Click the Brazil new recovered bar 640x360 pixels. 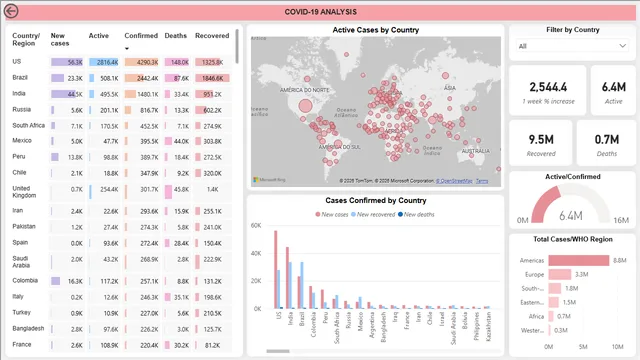point(302,285)
